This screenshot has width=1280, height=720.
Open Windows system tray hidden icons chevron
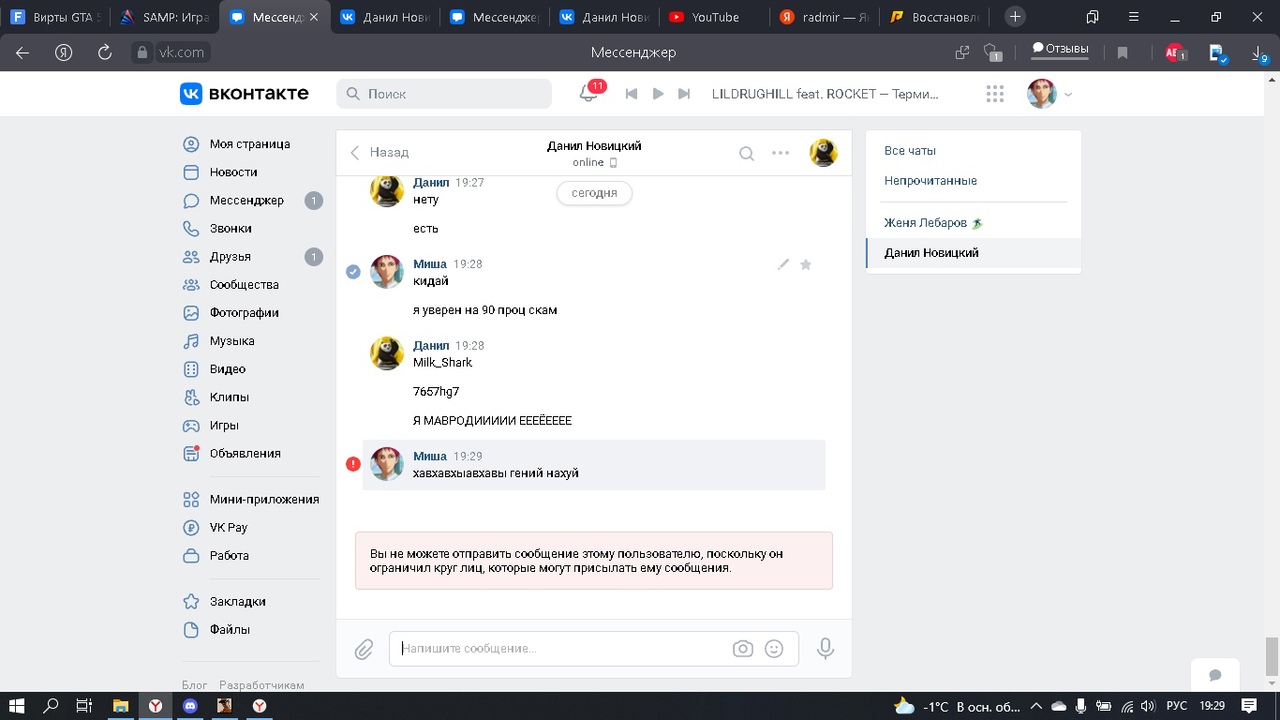[x=1036, y=706]
